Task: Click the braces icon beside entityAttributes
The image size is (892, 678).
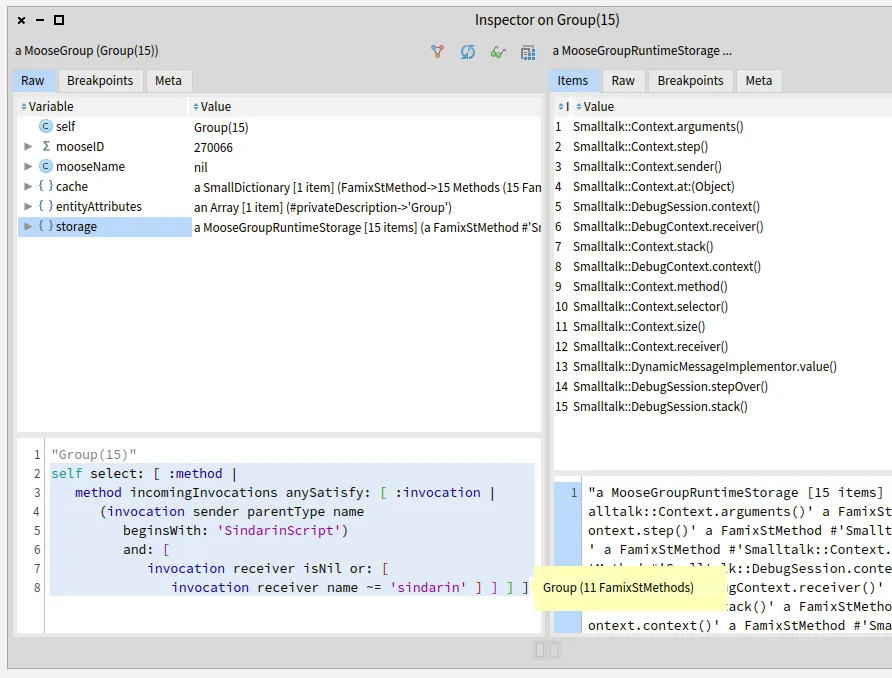Action: (x=46, y=206)
